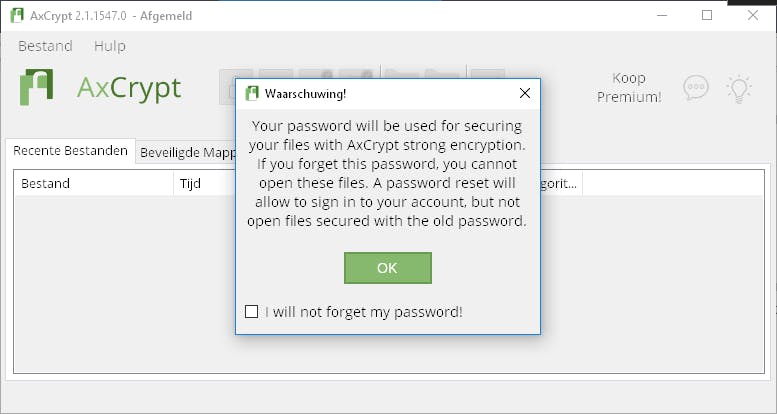
Task: Switch to the Recente Bestanden tab
Action: coord(70,151)
